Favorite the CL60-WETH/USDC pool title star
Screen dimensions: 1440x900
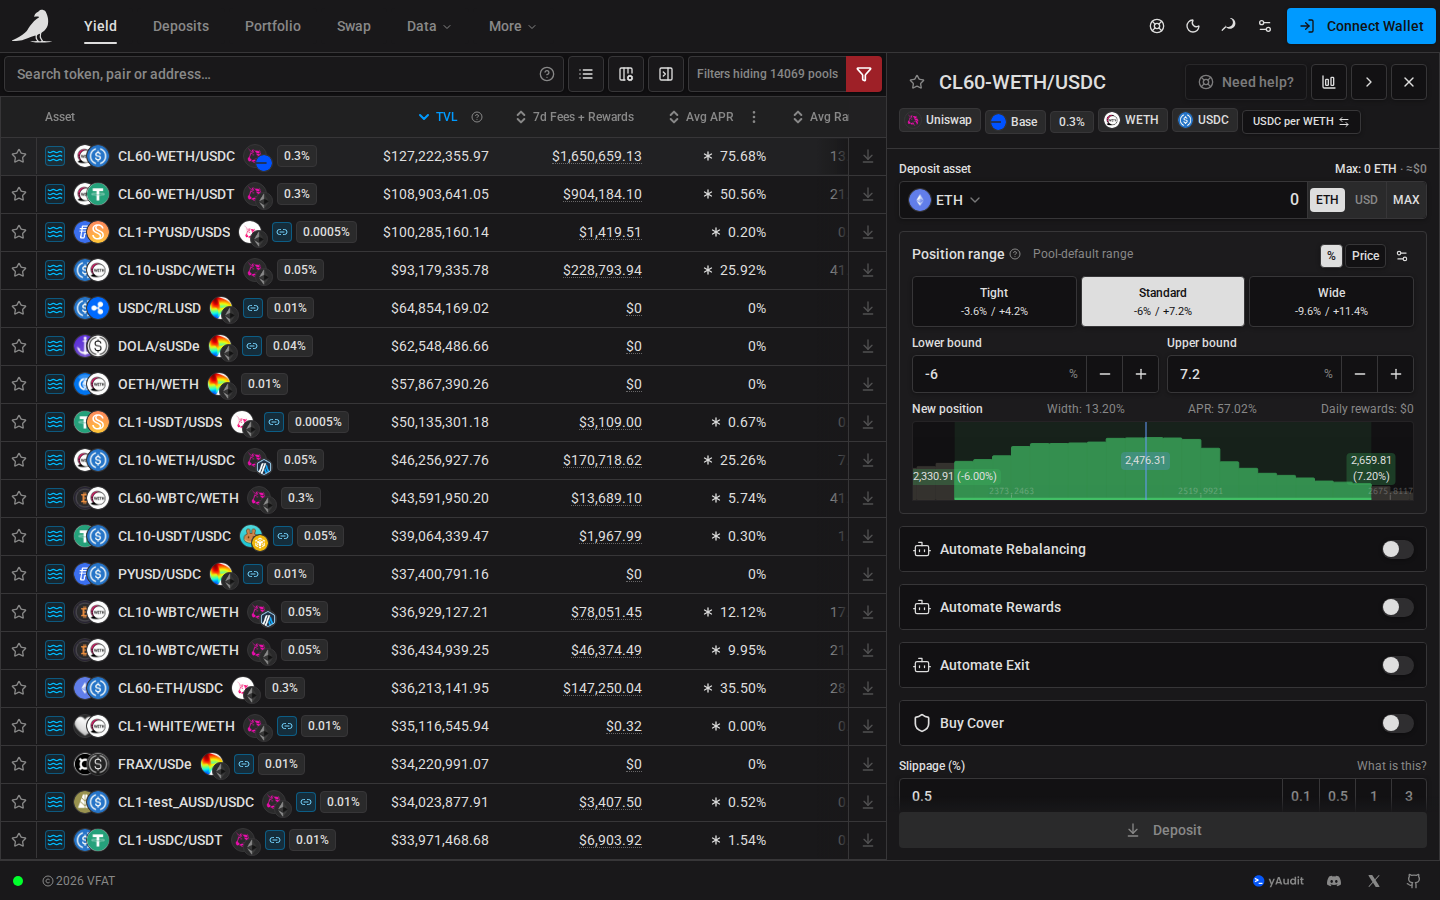917,82
